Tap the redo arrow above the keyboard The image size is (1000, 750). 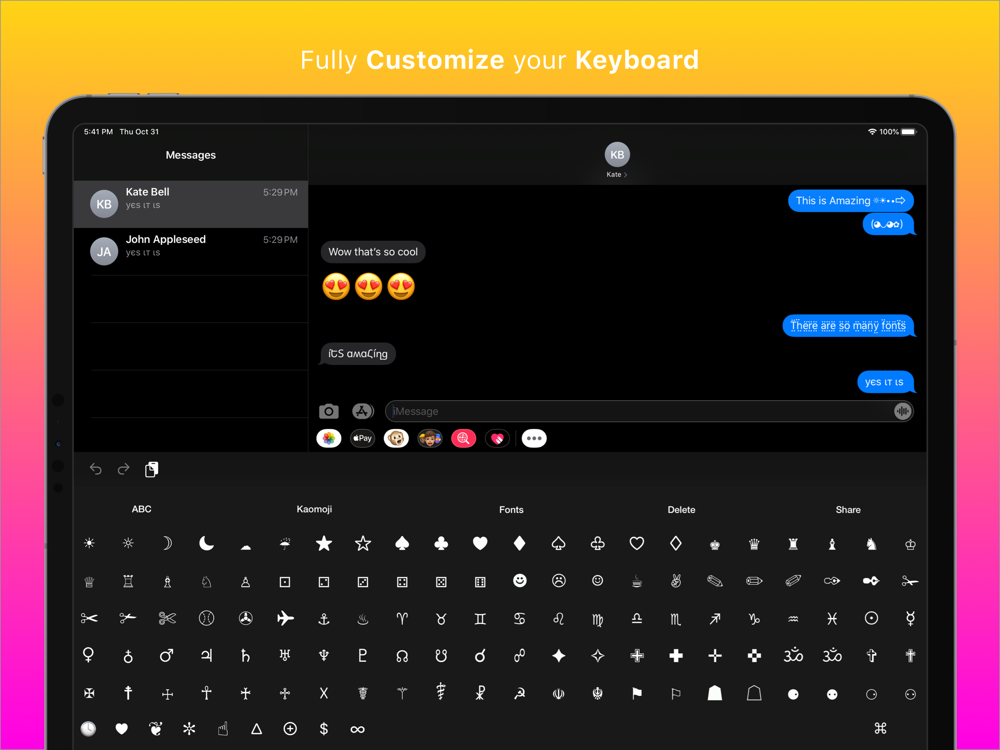pyautogui.click(x=123, y=469)
